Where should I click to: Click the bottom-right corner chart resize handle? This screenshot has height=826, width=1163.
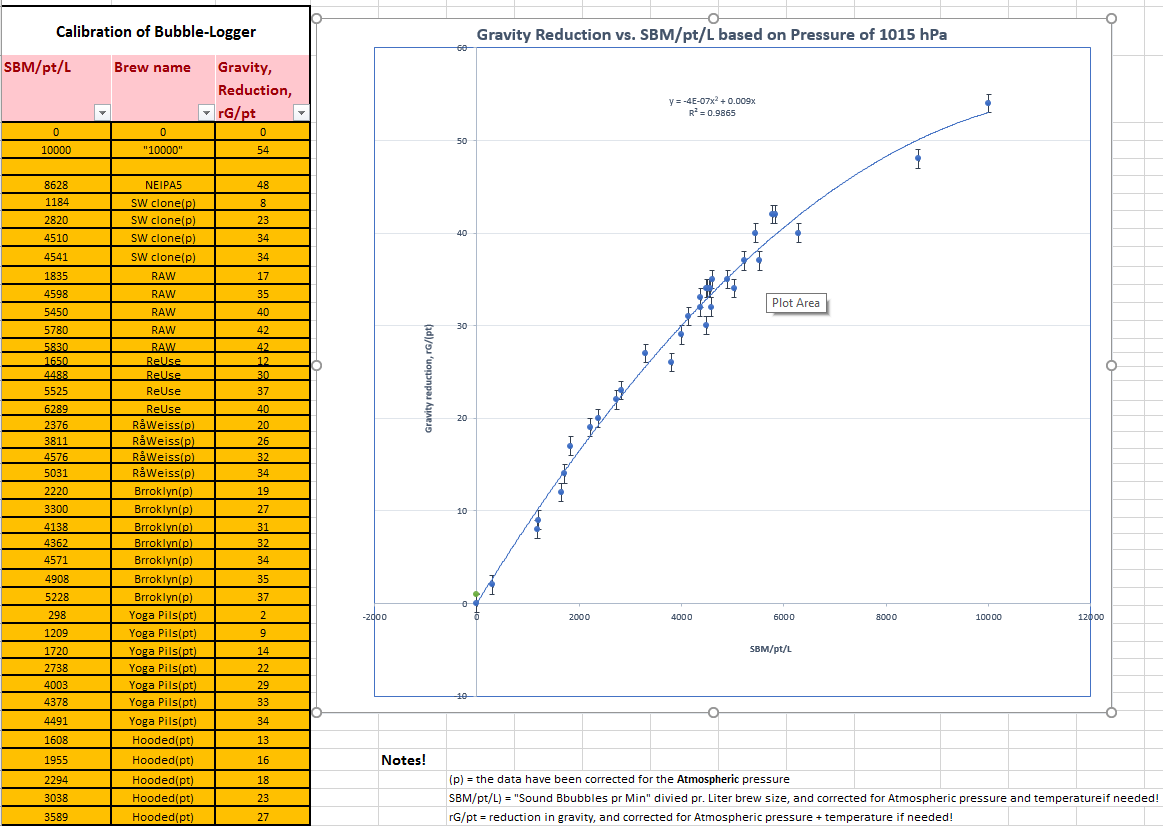pos(1110,712)
